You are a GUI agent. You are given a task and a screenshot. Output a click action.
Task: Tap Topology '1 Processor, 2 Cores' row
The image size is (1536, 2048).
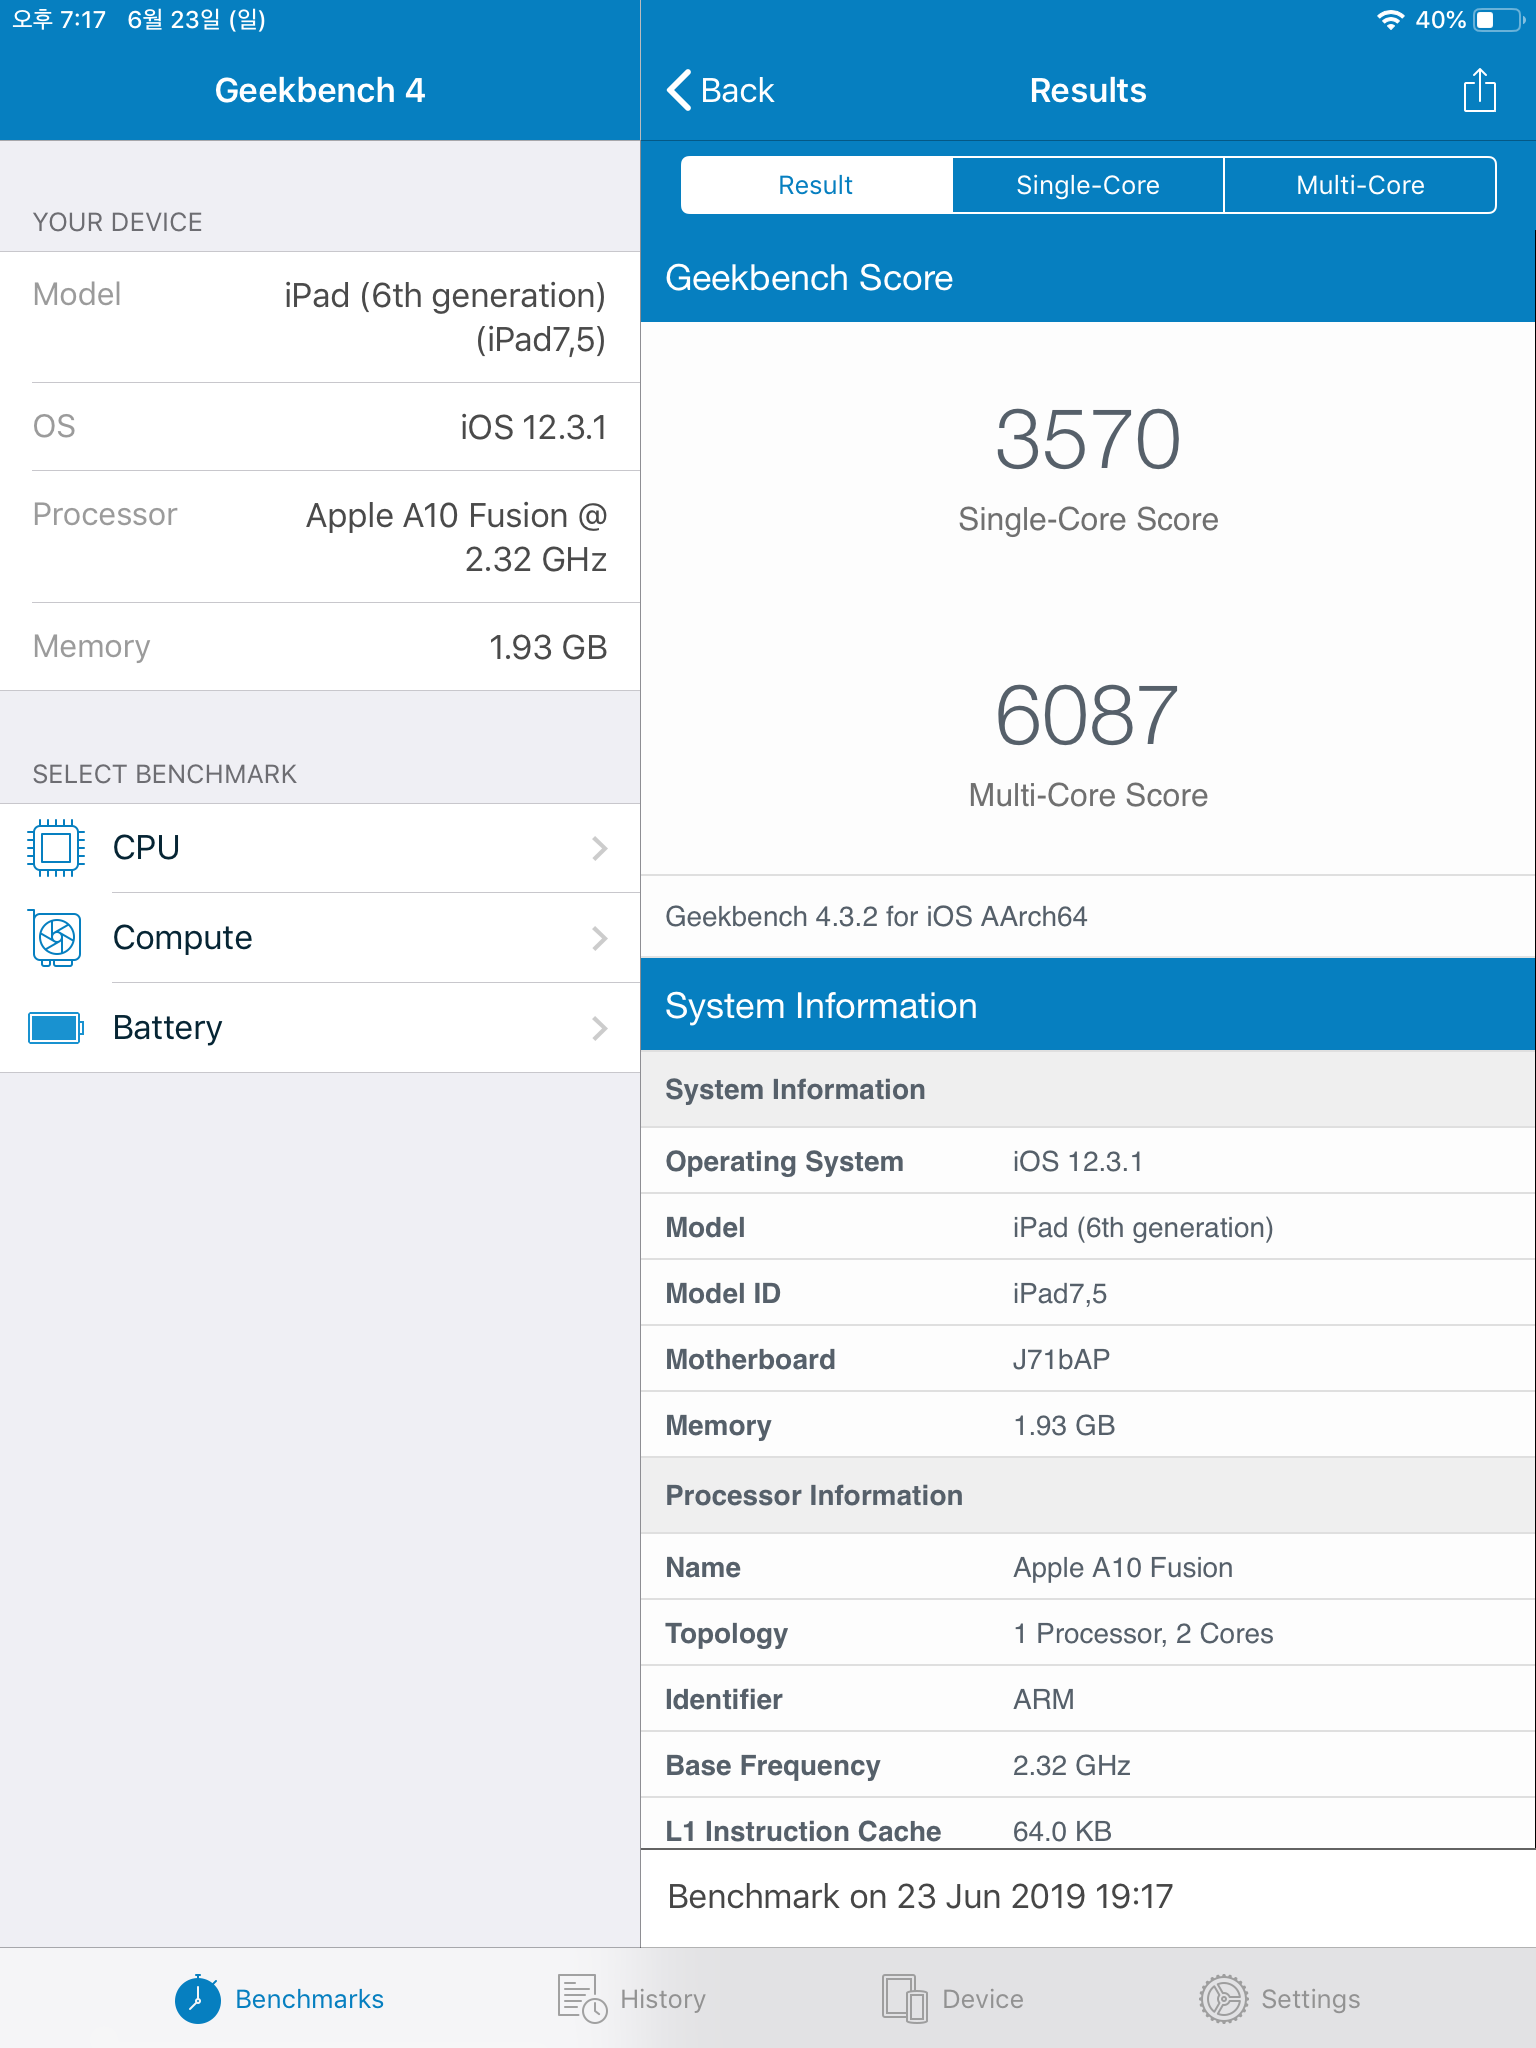1088,1633
